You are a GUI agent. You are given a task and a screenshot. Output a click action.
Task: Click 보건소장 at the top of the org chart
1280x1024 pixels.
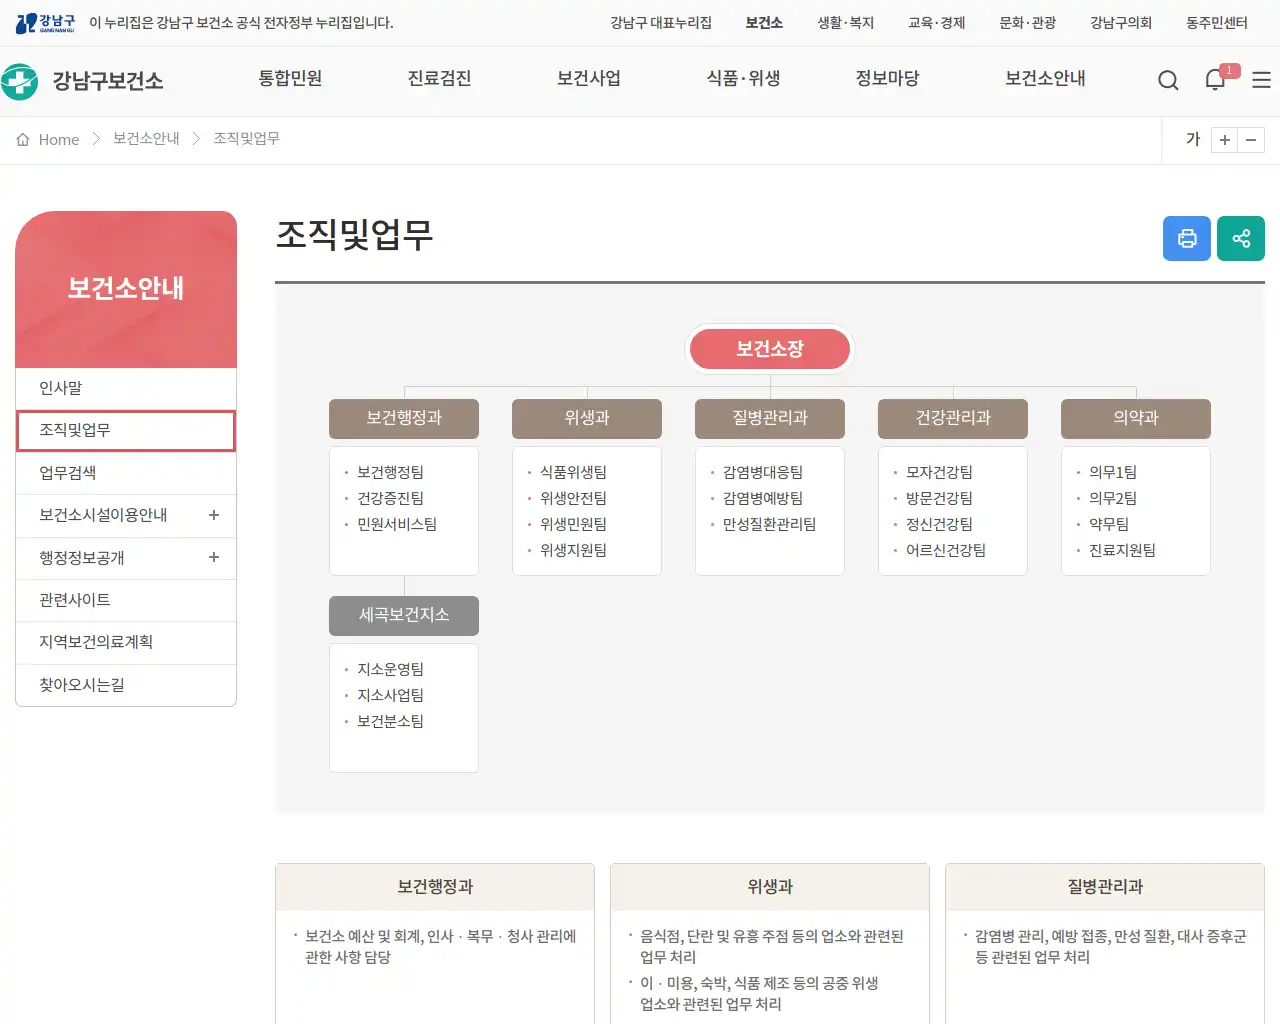tap(769, 349)
